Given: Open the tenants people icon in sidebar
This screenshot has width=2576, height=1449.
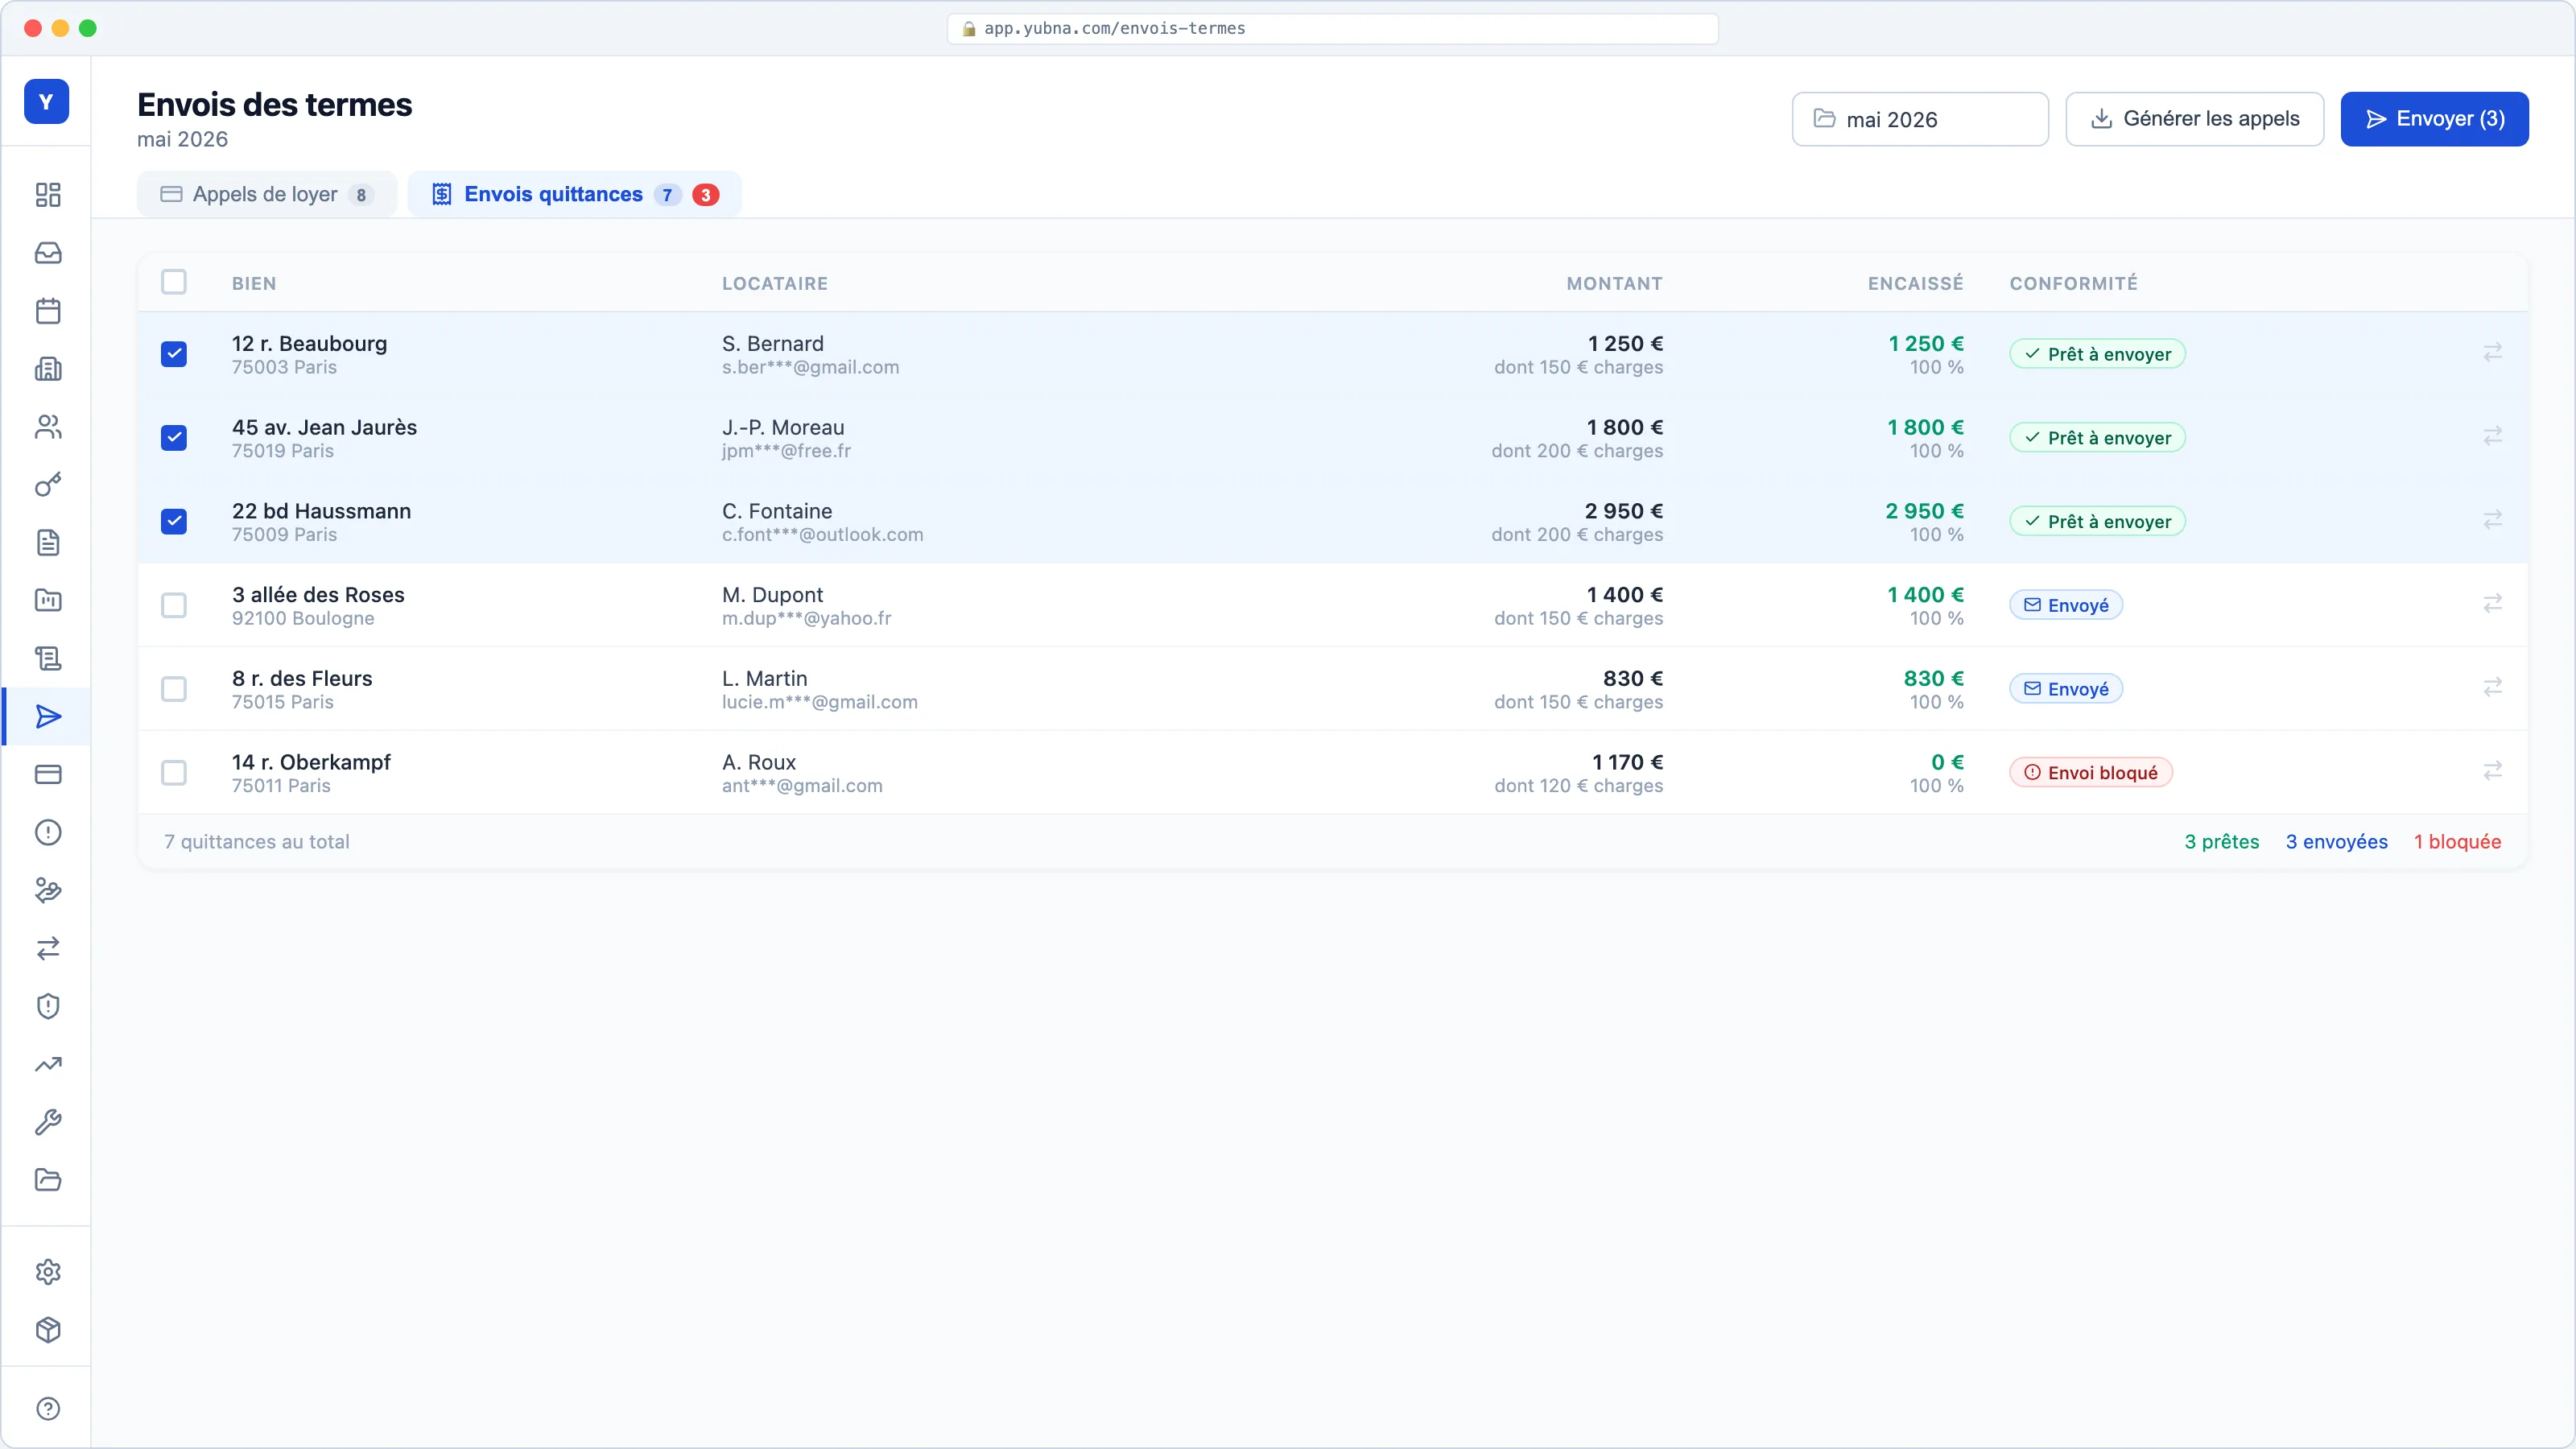Looking at the screenshot, I should 48,427.
